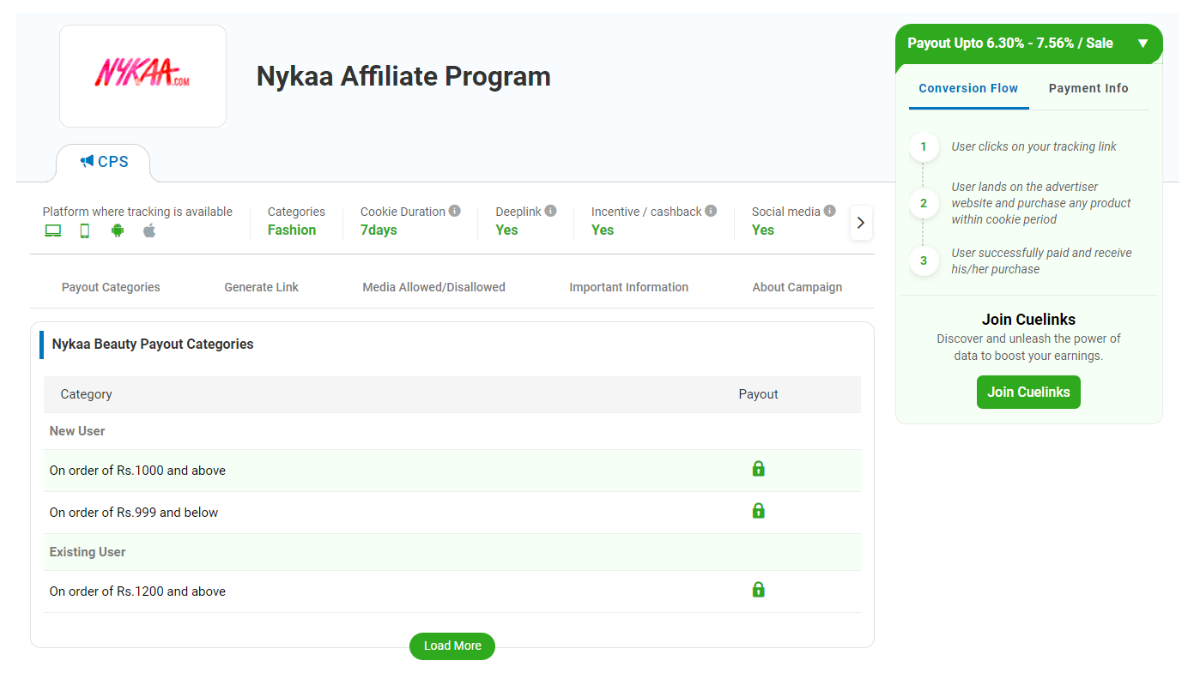The width and height of the screenshot is (1200, 675).
Task: Unlock the Existing User Rs.1200 payout lock
Action: tap(758, 589)
